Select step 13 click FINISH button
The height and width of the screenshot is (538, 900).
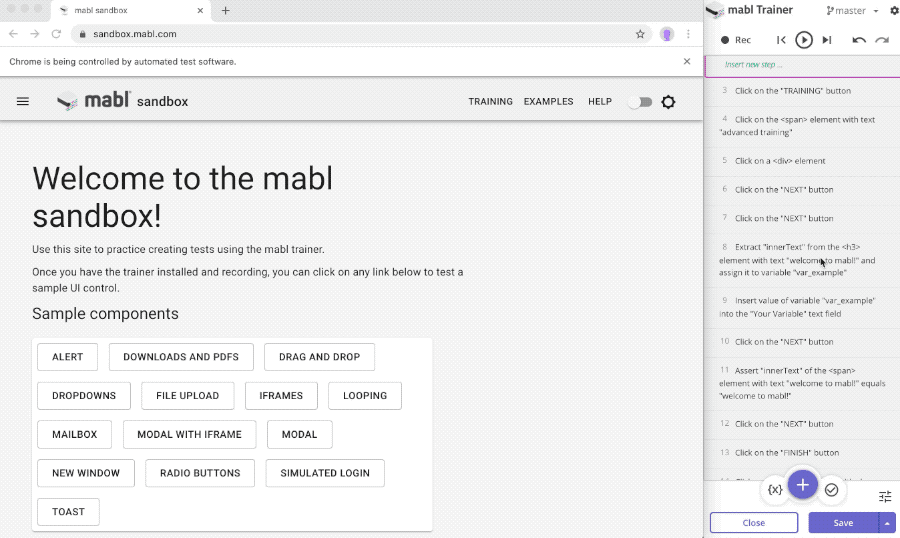pos(802,452)
